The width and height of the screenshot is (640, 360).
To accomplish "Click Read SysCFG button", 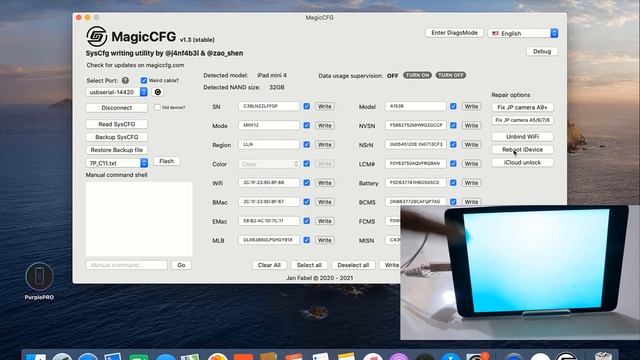I will tap(117, 124).
